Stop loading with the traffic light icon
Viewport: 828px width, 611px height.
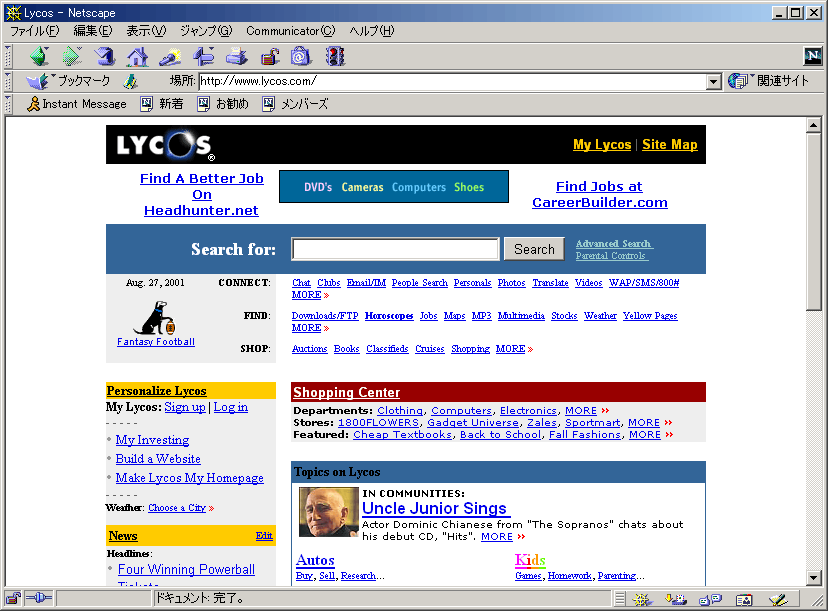(x=335, y=56)
